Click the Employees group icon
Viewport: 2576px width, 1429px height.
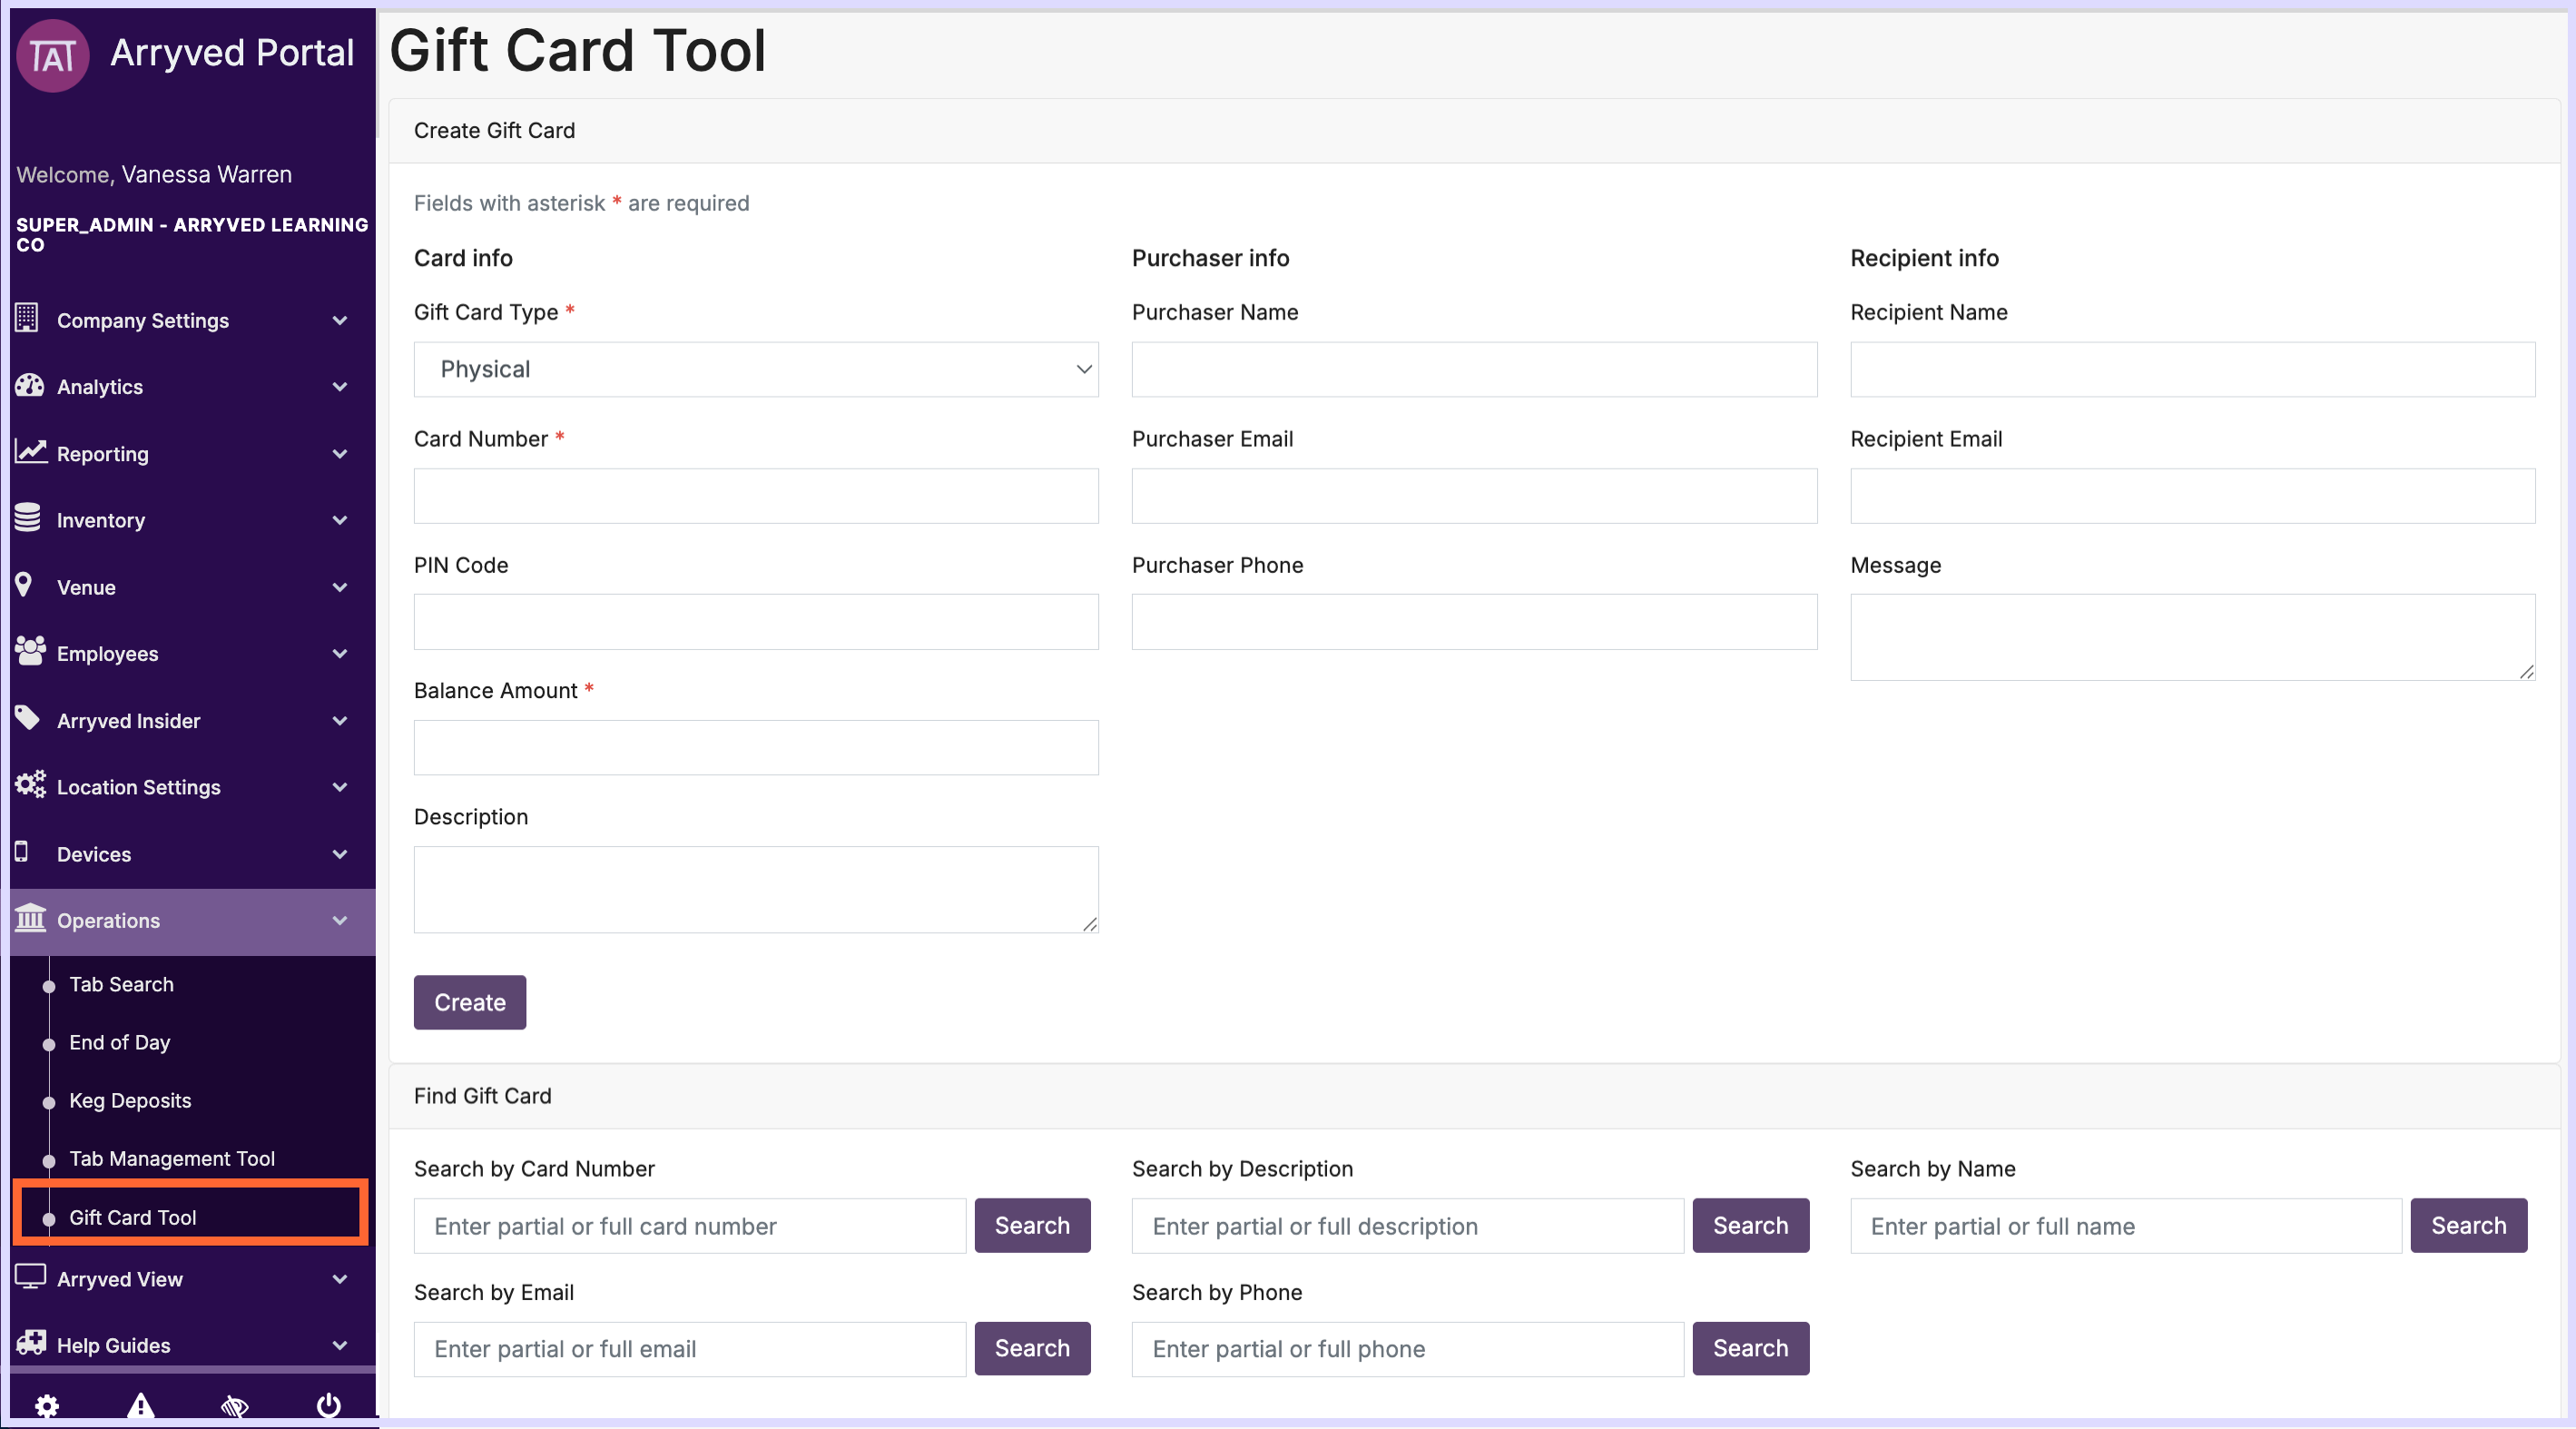pos(30,651)
